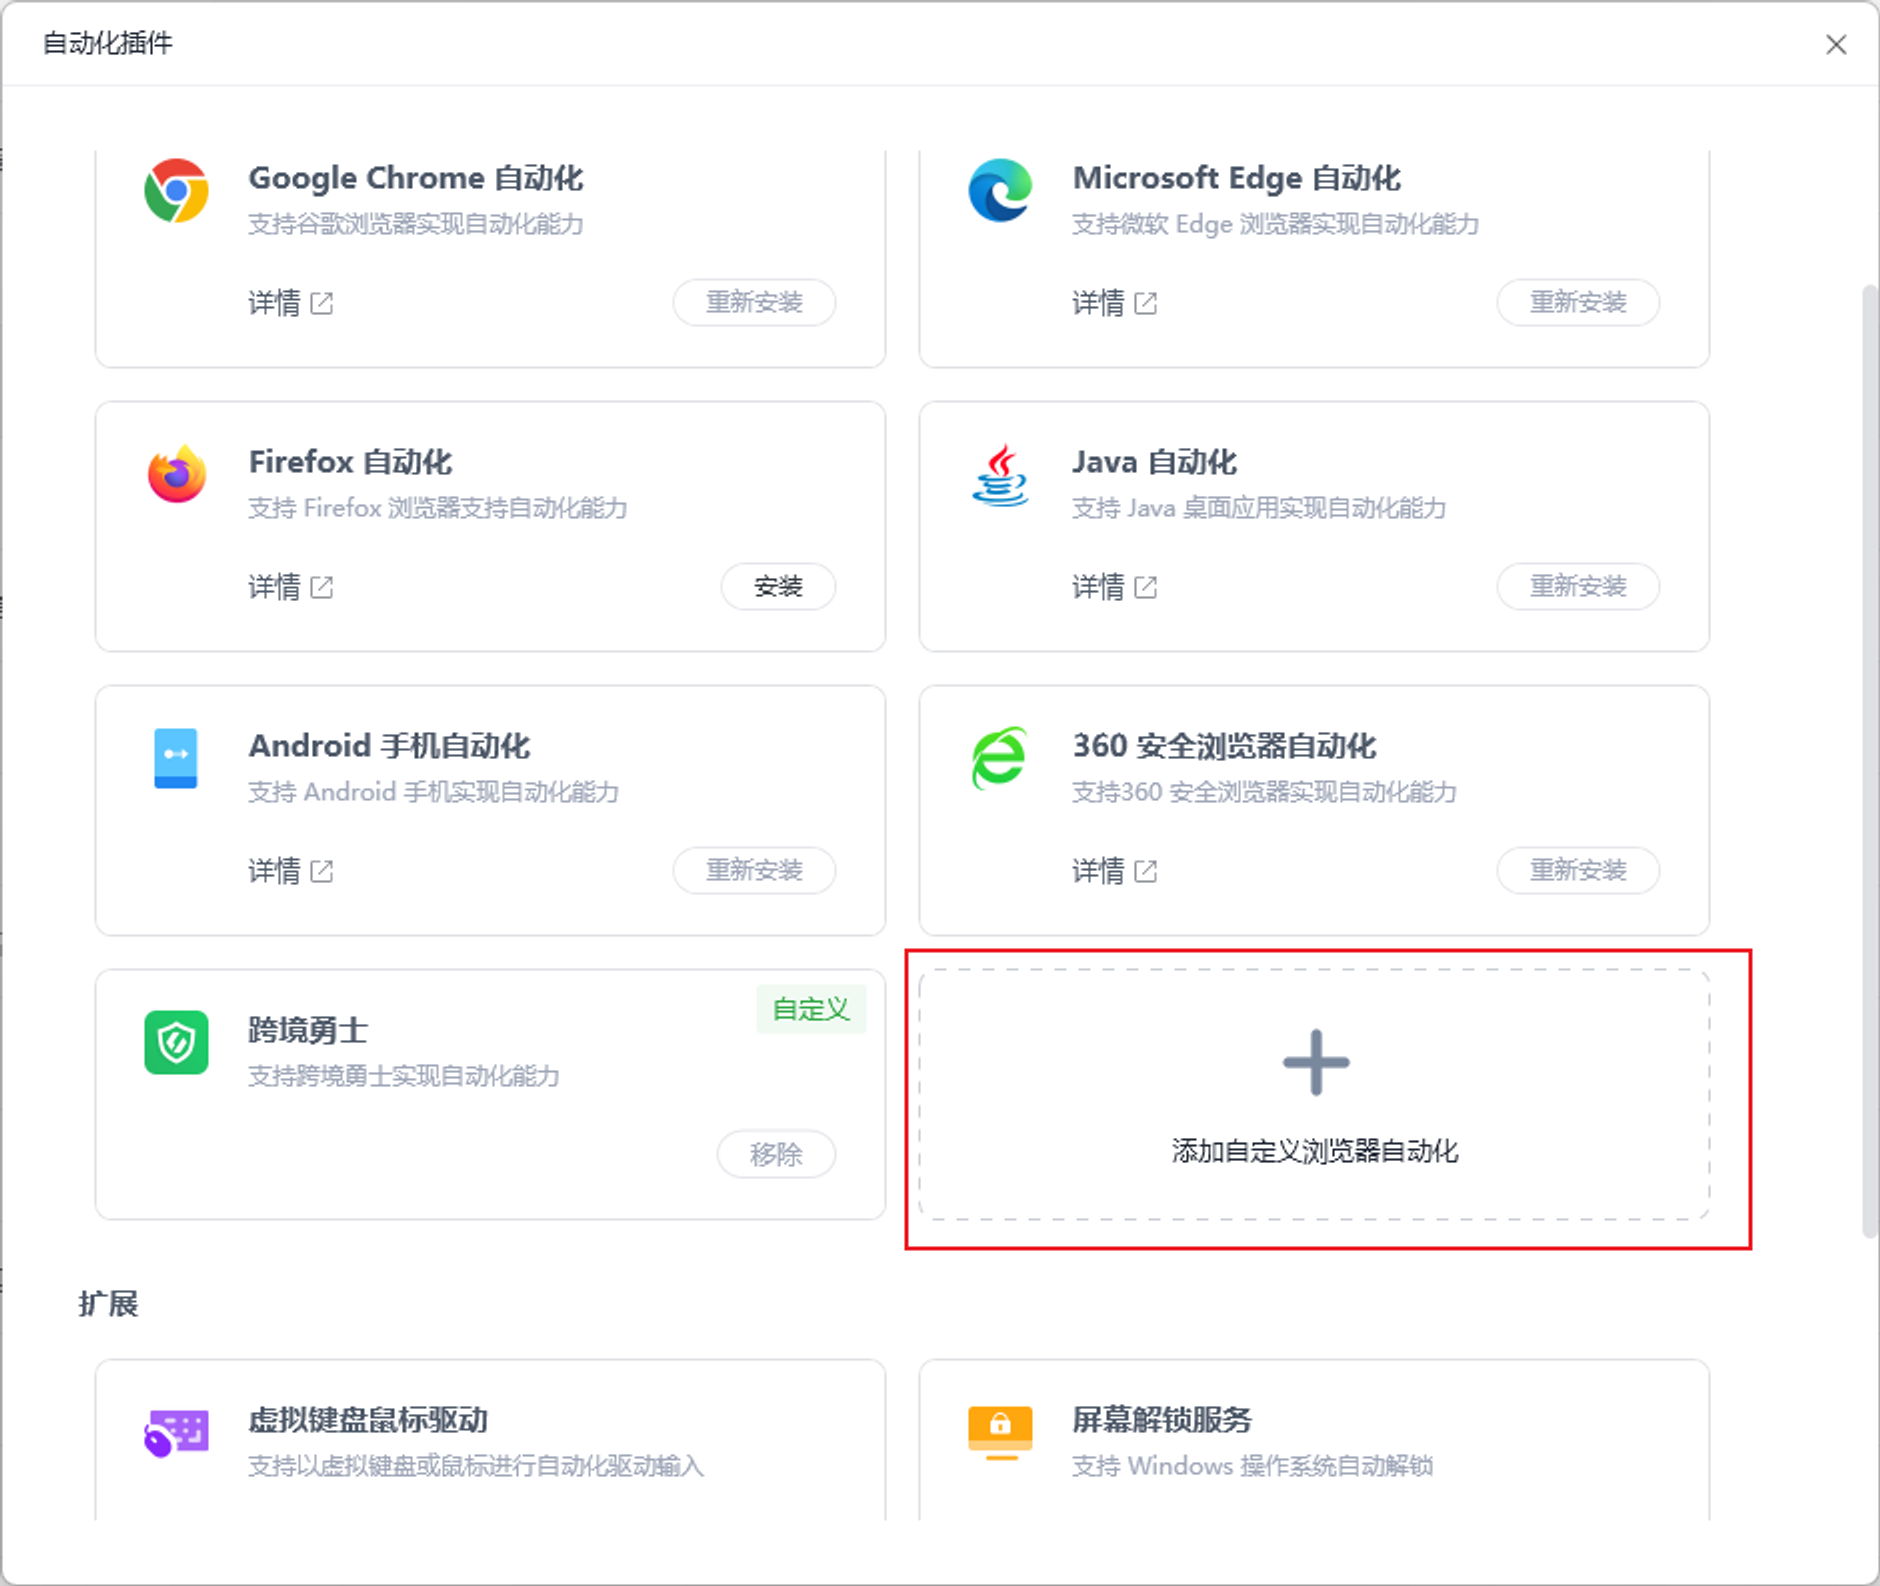Click the green 自定义 tag on 跨境勇士
The height and width of the screenshot is (1586, 1880).
click(x=811, y=1009)
